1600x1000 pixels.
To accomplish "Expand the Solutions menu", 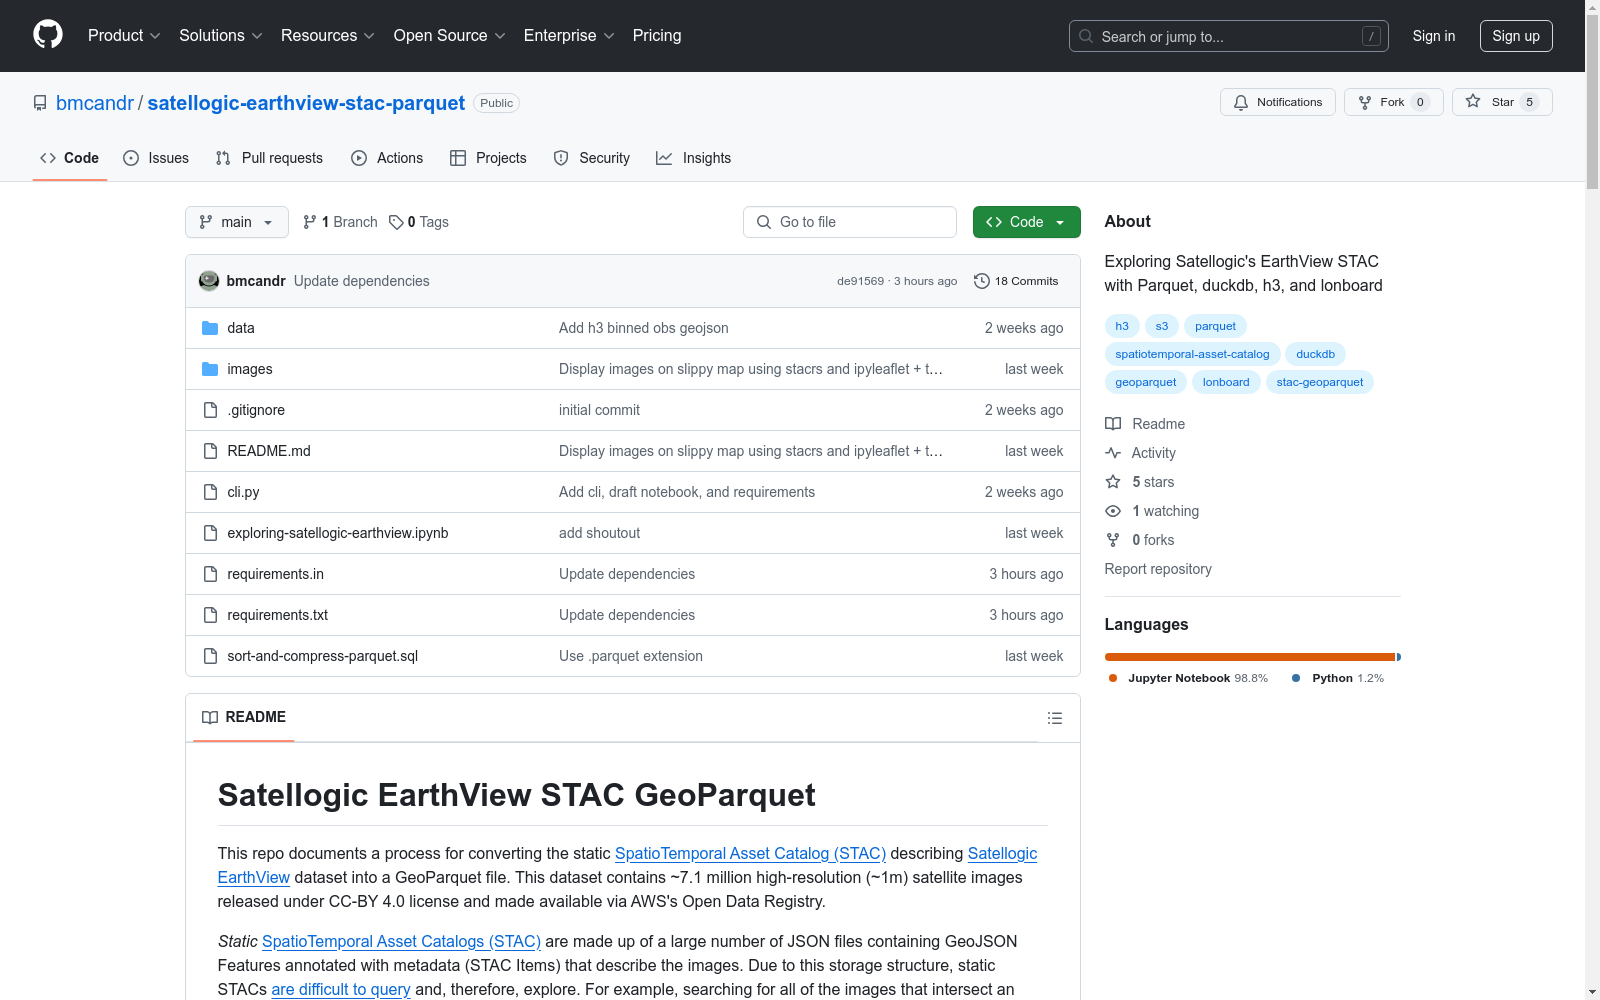I will point(220,36).
